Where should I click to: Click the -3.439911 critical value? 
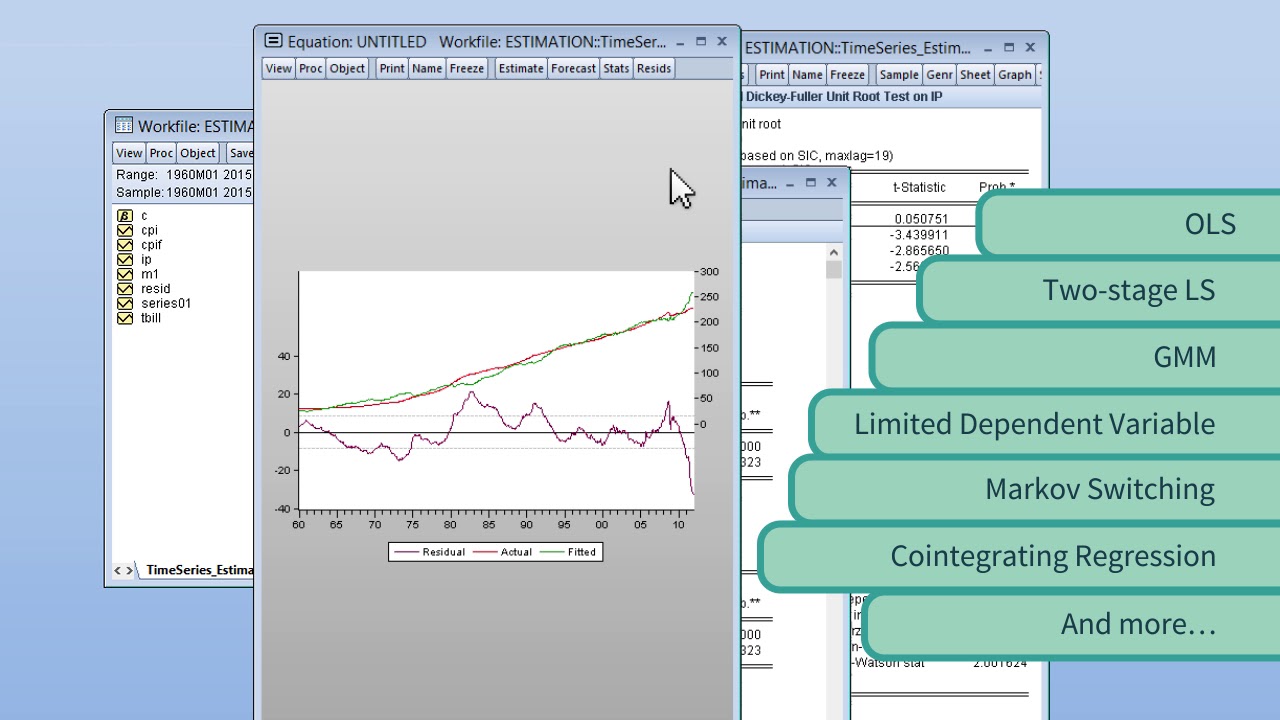point(919,235)
